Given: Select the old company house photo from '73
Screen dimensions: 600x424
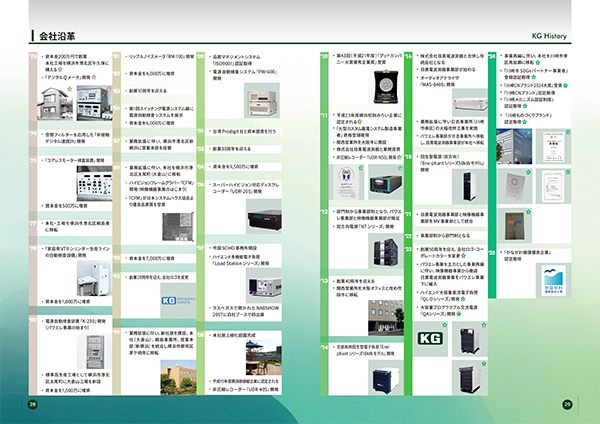Looking at the screenshot, I should click(55, 103).
